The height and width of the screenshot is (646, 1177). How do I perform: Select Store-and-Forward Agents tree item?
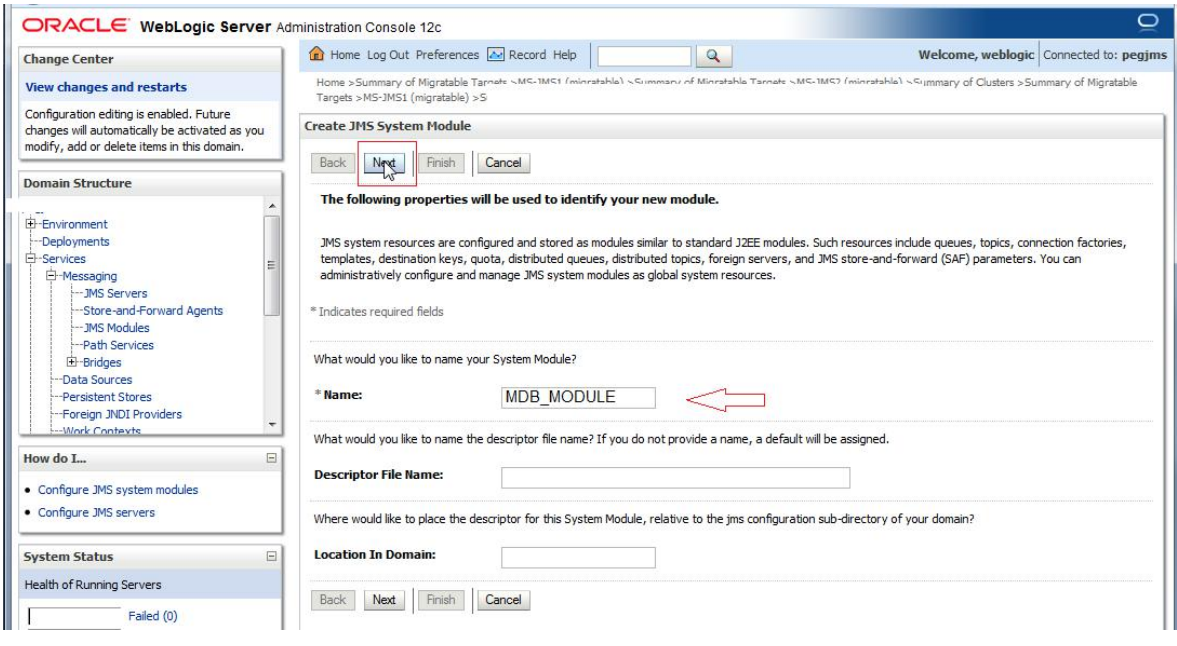point(153,310)
